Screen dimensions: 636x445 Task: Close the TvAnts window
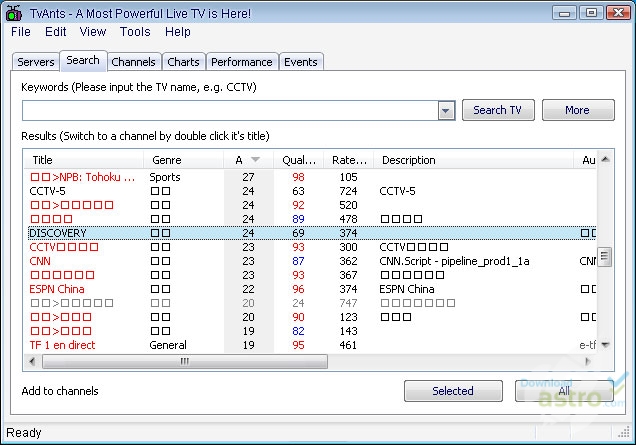click(618, 13)
